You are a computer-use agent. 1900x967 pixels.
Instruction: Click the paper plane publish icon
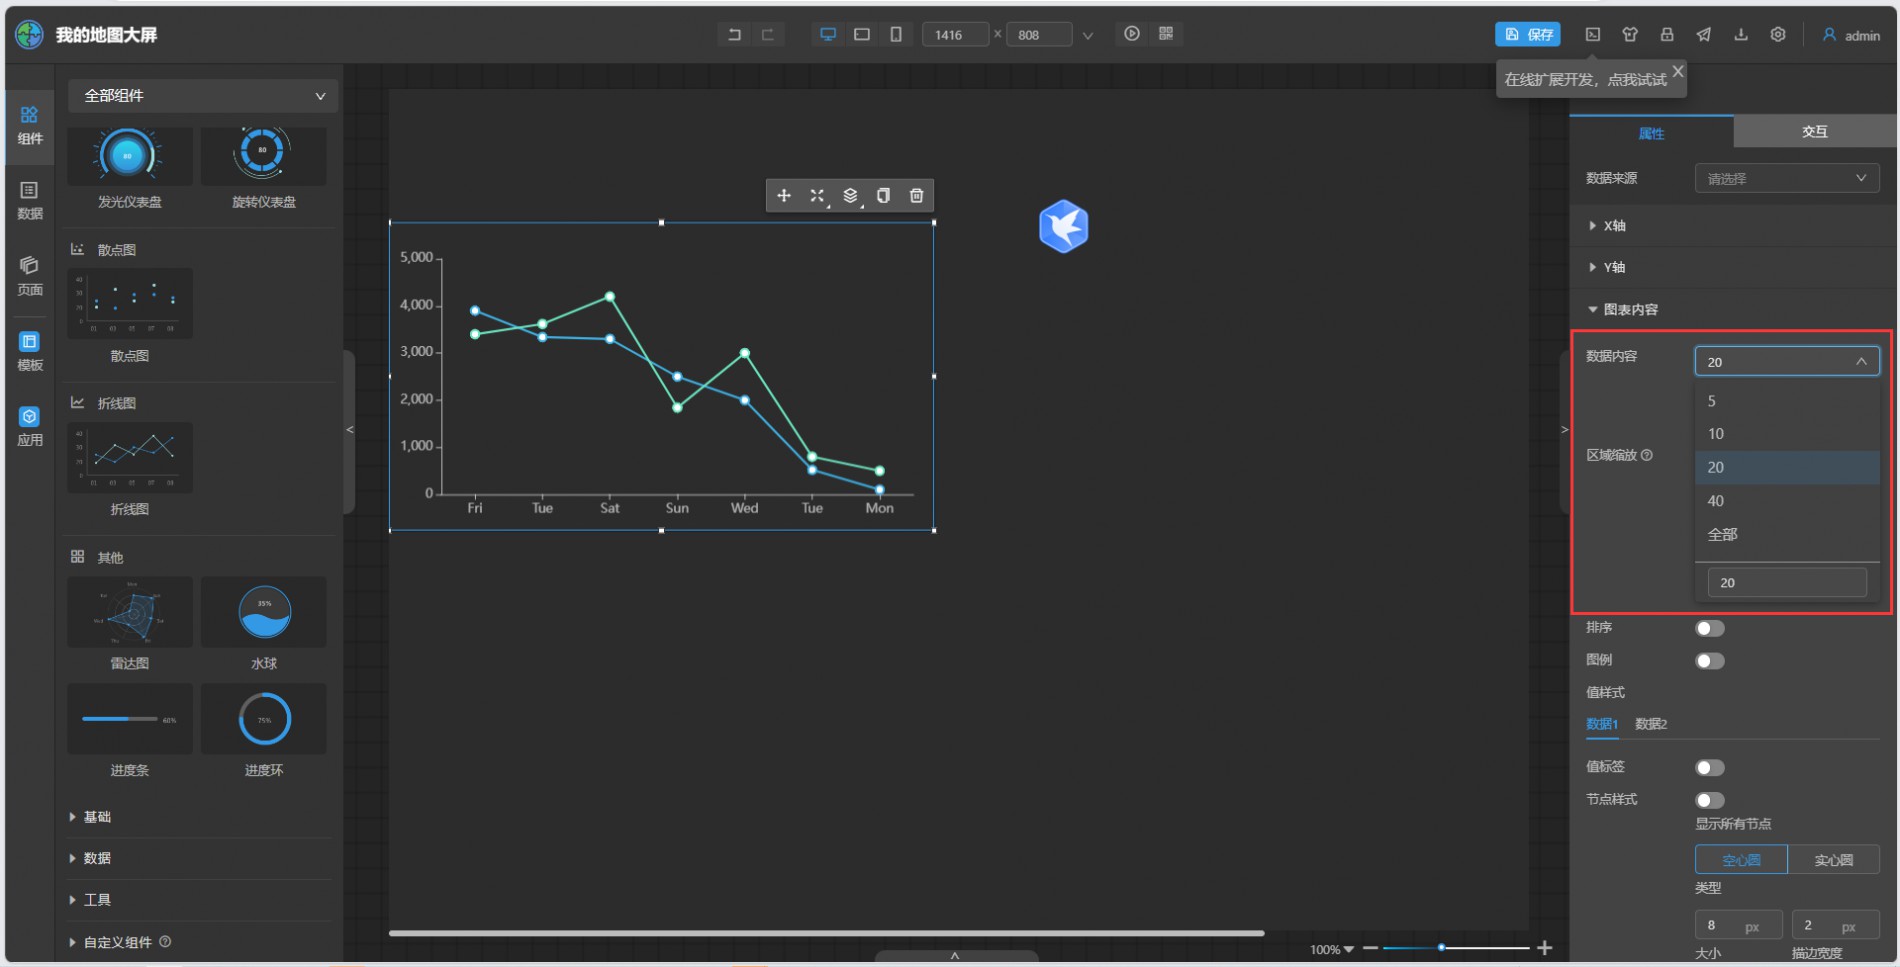(x=1703, y=35)
